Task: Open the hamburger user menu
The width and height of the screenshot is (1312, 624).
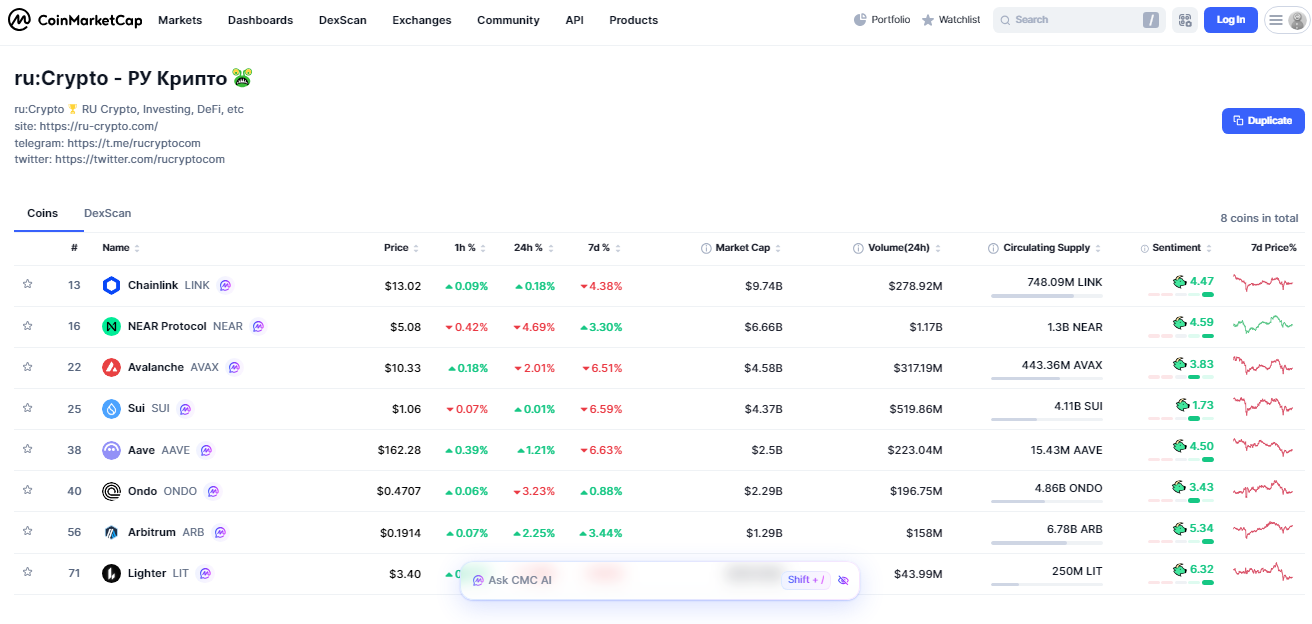Action: pos(1287,20)
